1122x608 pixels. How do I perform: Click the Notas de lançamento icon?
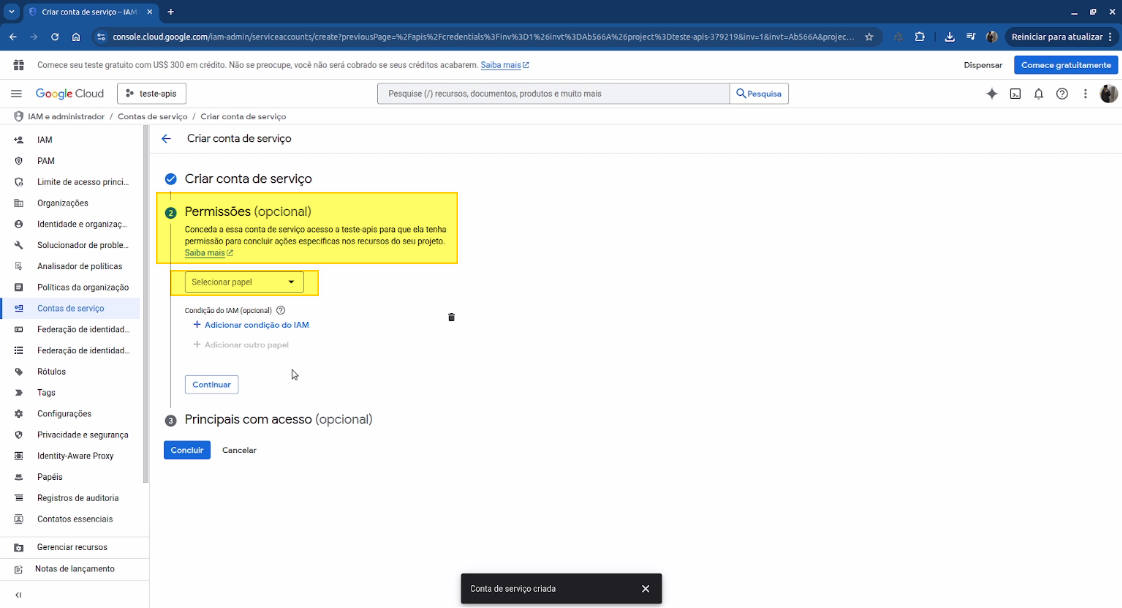19,569
